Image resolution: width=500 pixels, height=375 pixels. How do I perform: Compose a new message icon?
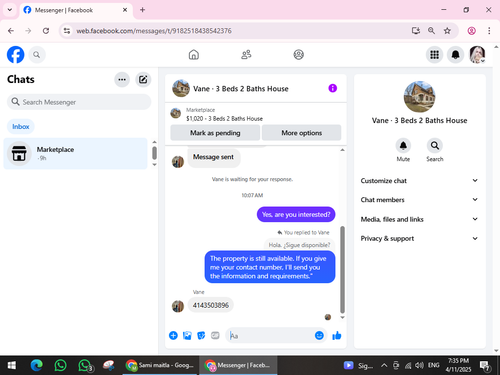coord(143,80)
